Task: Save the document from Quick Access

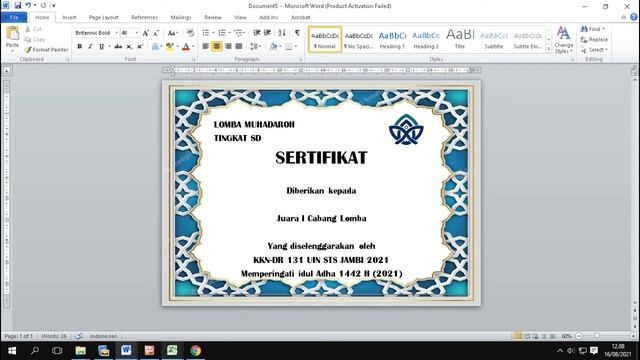Action: pyautogui.click(x=18, y=6)
